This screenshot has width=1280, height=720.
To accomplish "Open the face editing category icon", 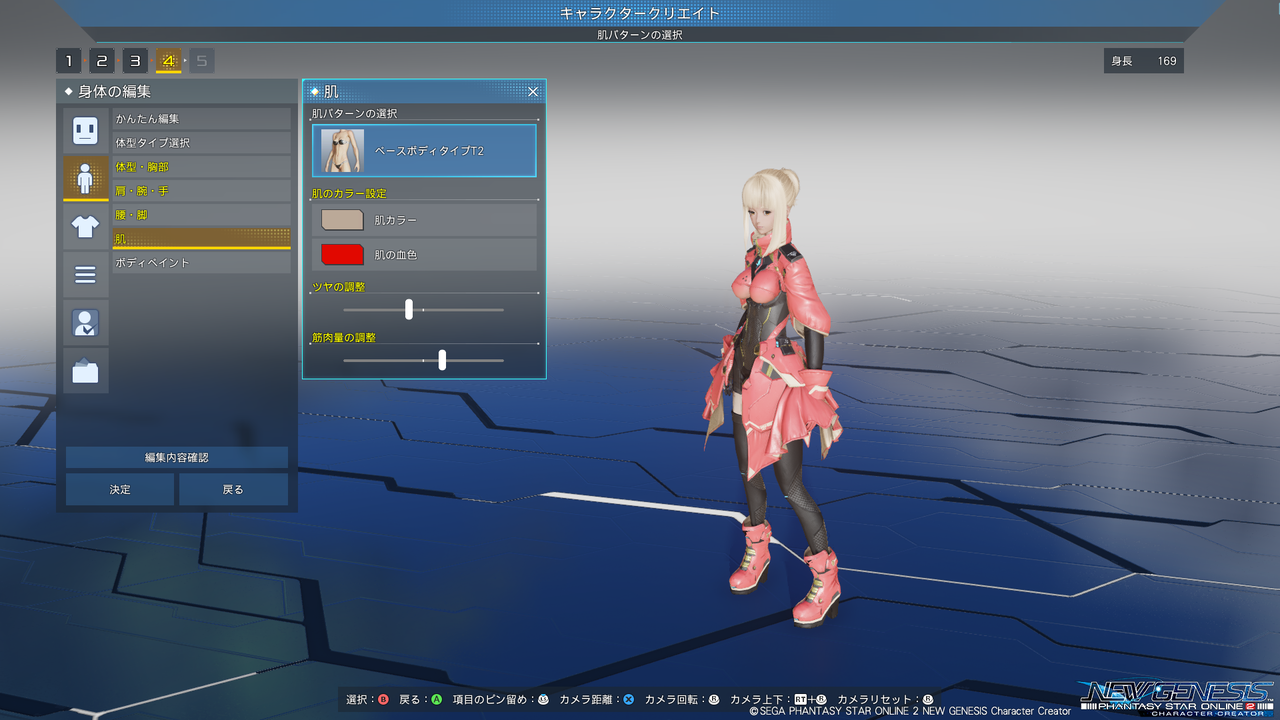I will 85,130.
